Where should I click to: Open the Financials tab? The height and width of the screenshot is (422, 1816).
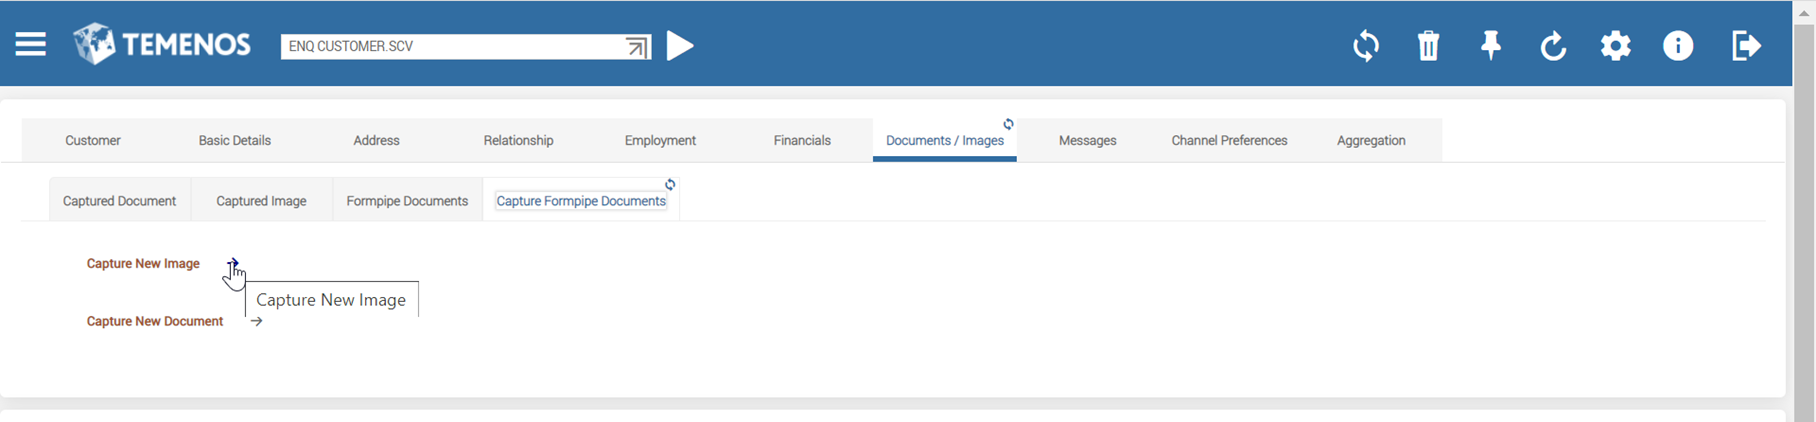[x=802, y=140]
